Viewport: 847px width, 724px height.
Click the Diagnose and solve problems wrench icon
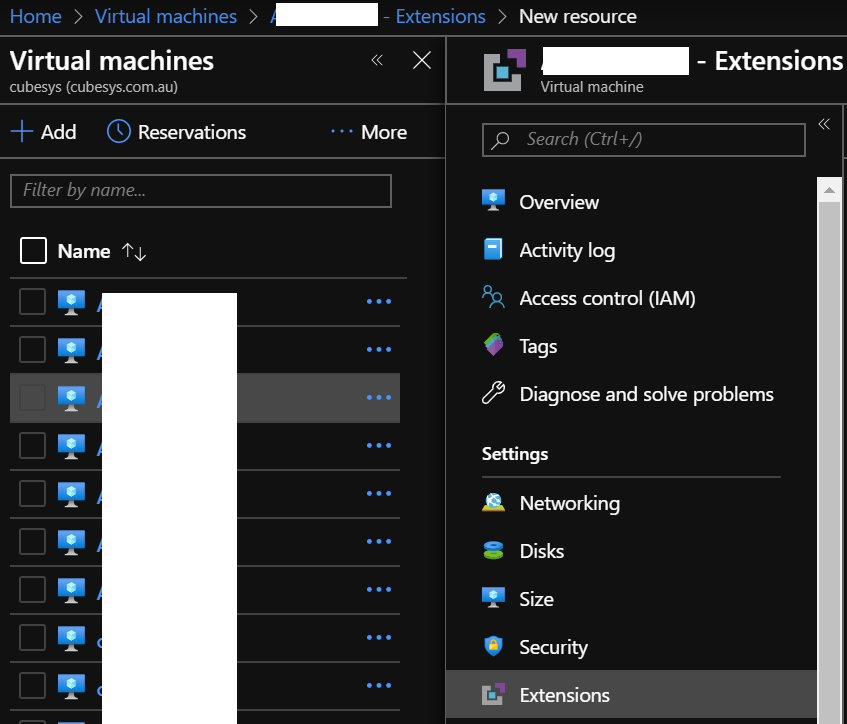click(493, 394)
